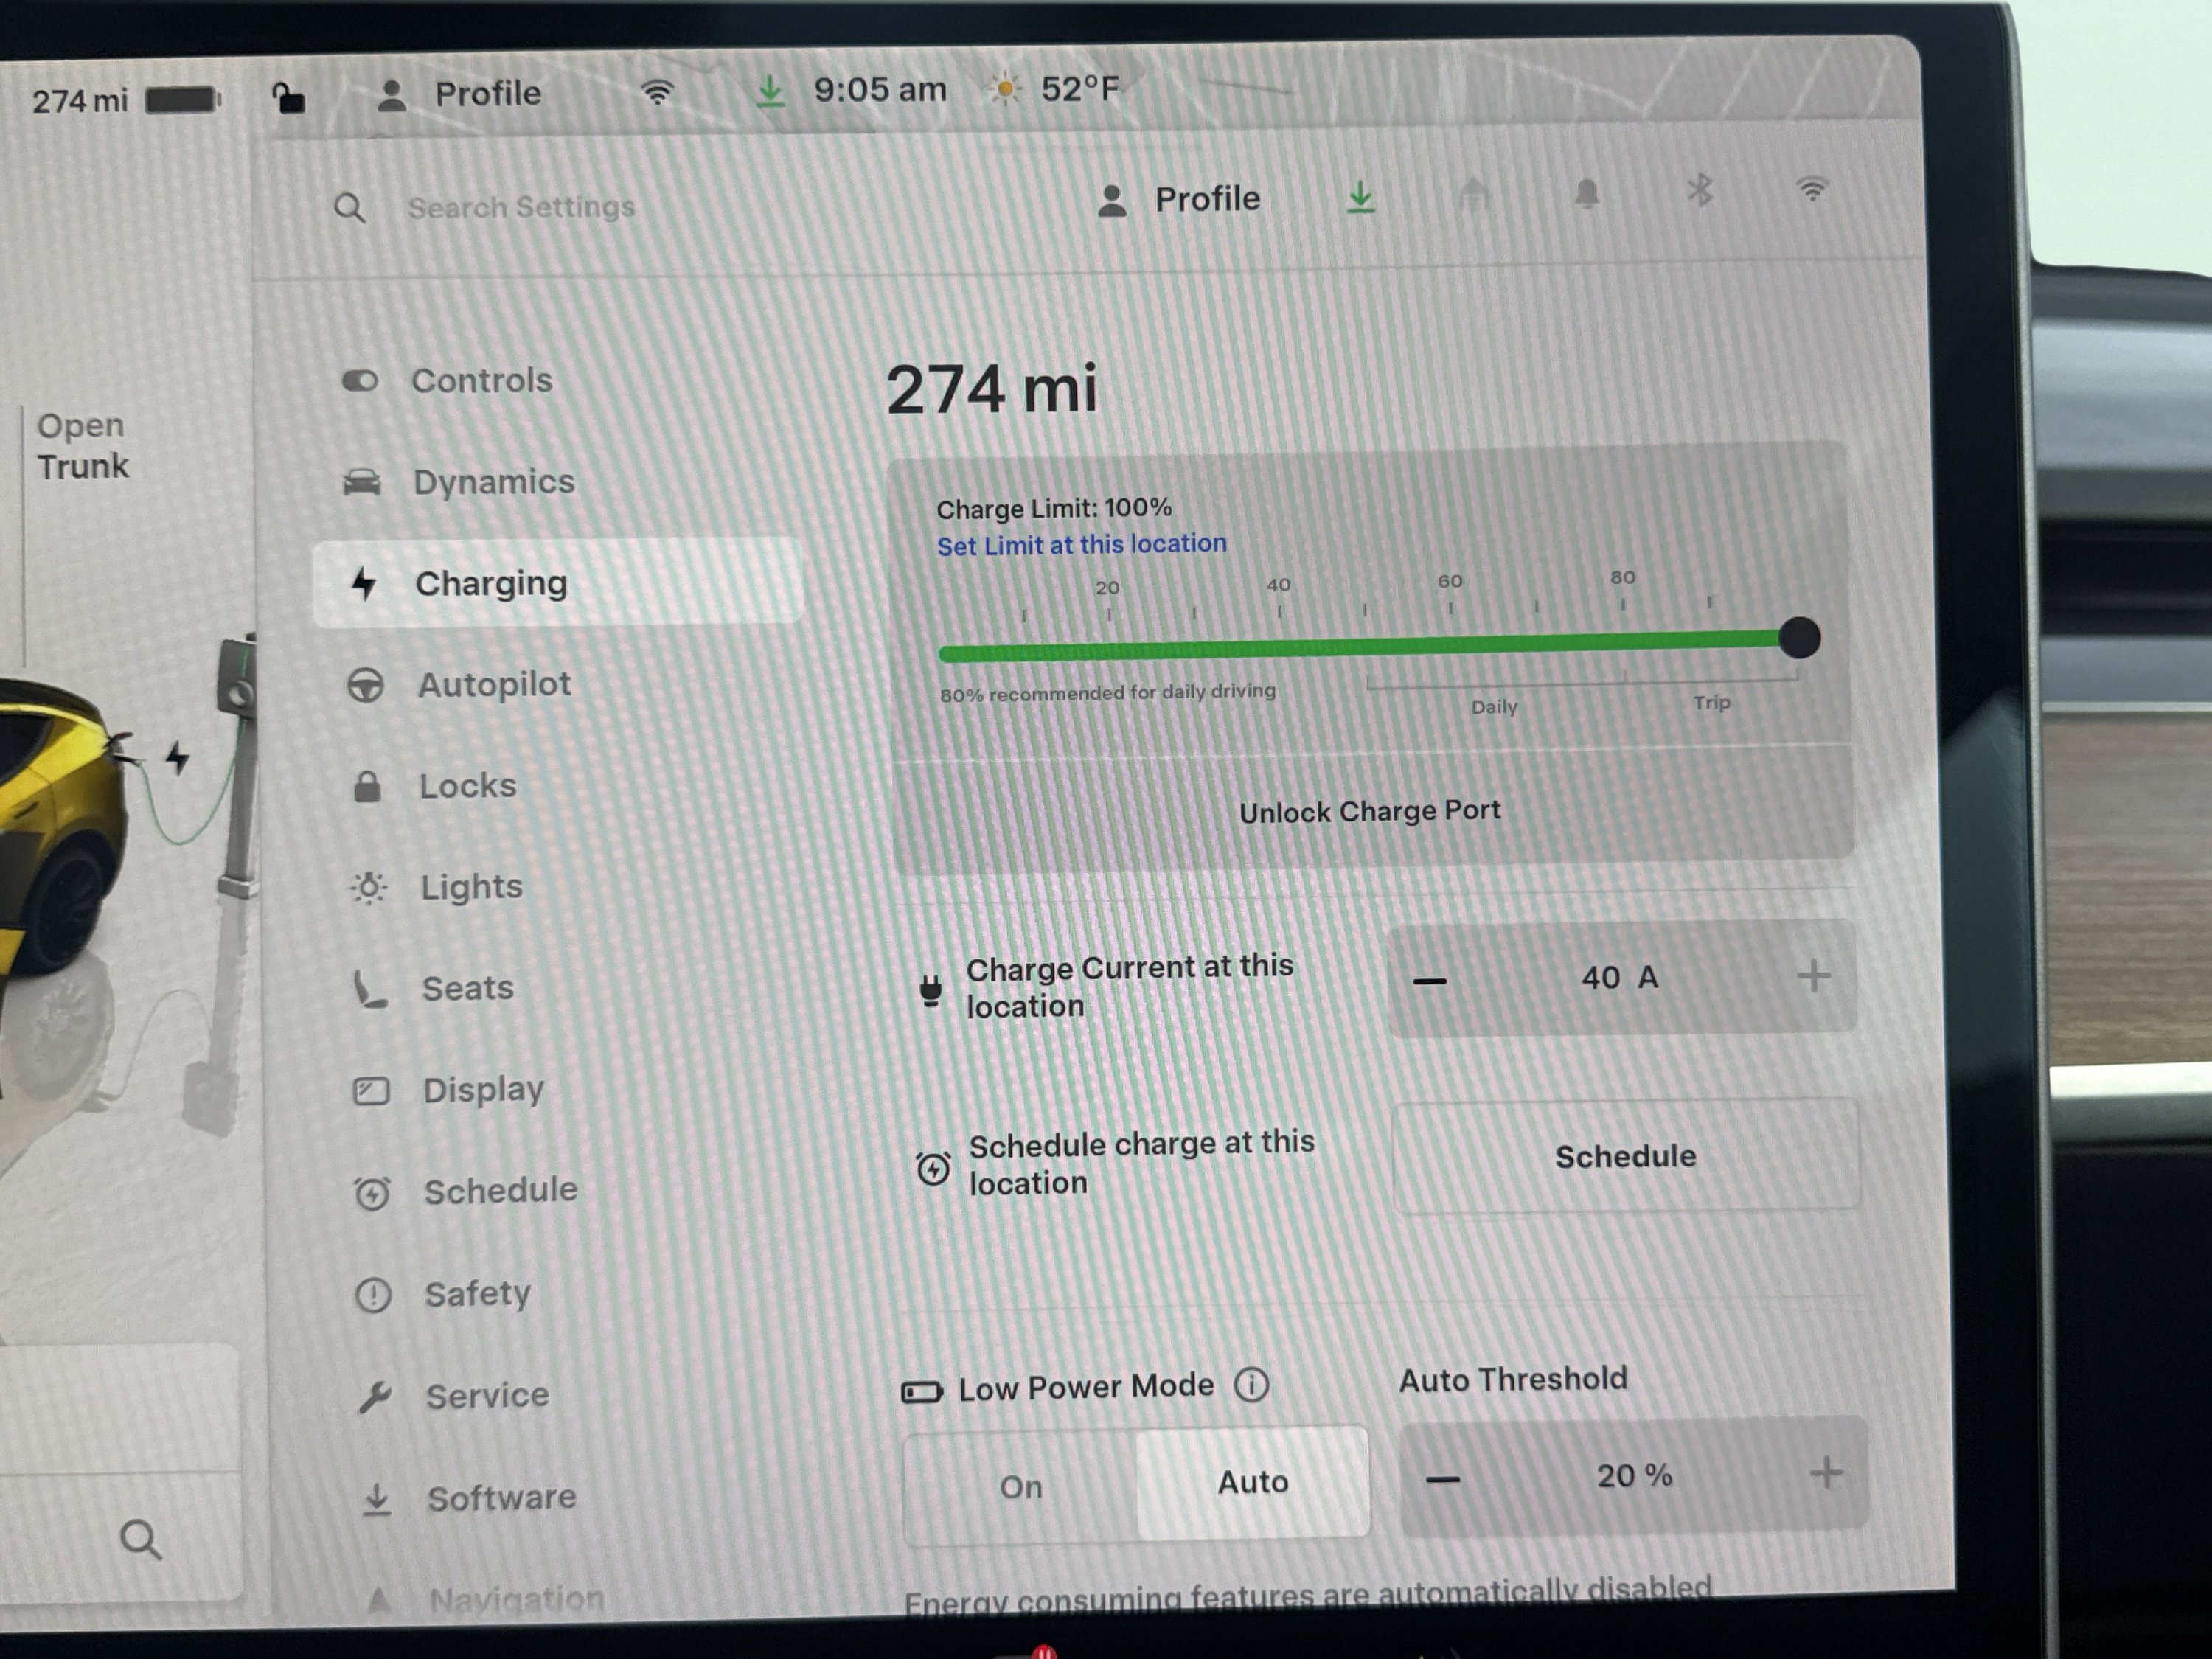This screenshot has width=2212, height=1659.
Task: Open the Safety settings
Action: point(443,1294)
